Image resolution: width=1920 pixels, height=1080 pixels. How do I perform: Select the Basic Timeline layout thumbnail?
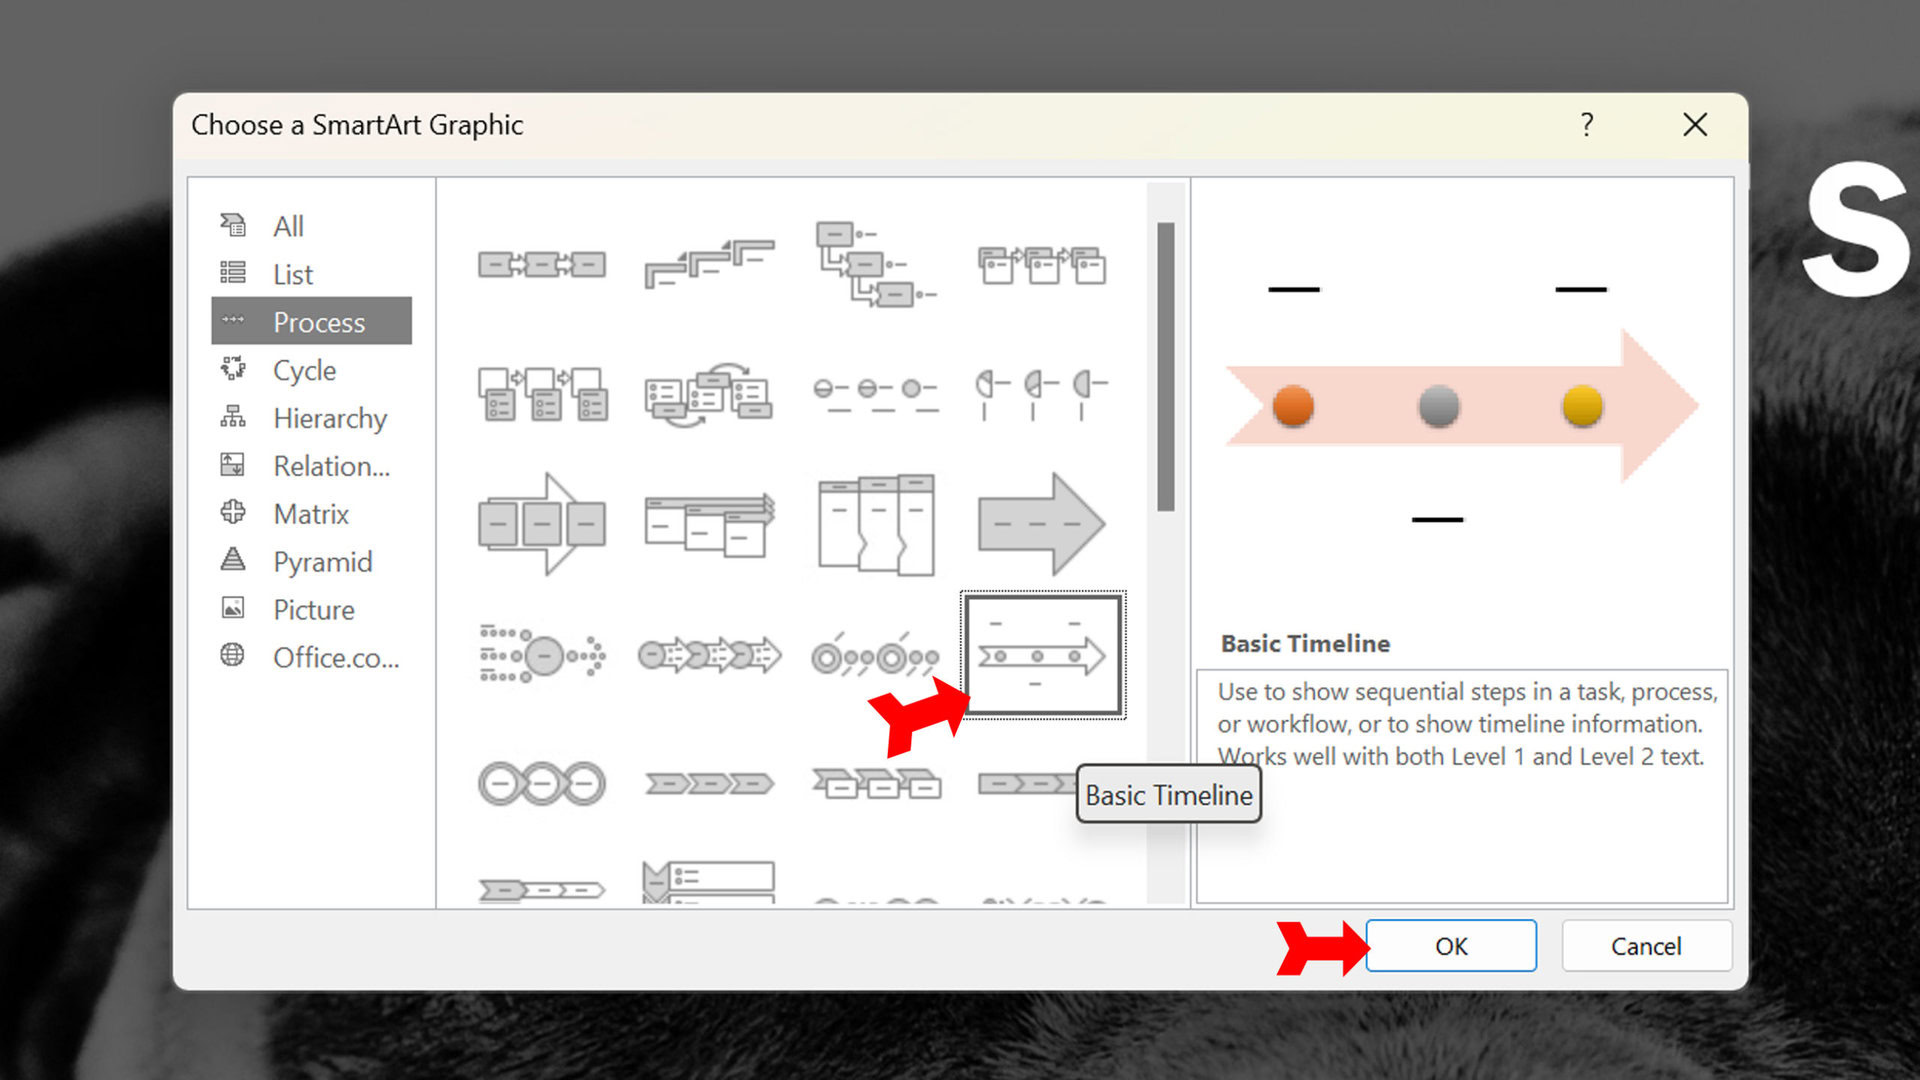[1042, 655]
